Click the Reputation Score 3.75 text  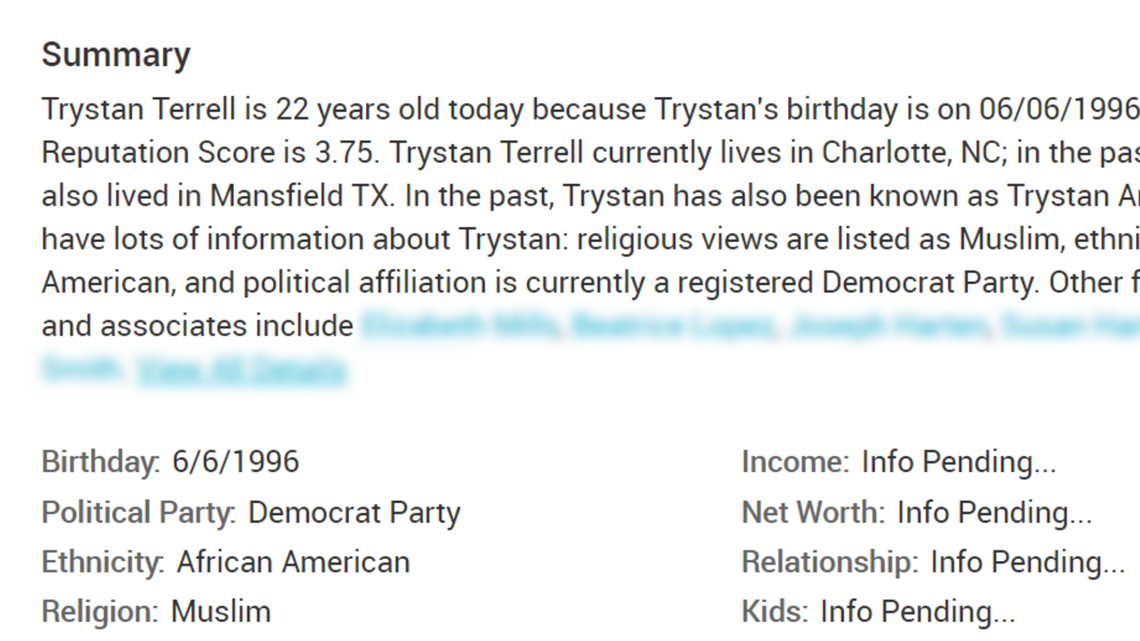pyautogui.click(x=209, y=153)
